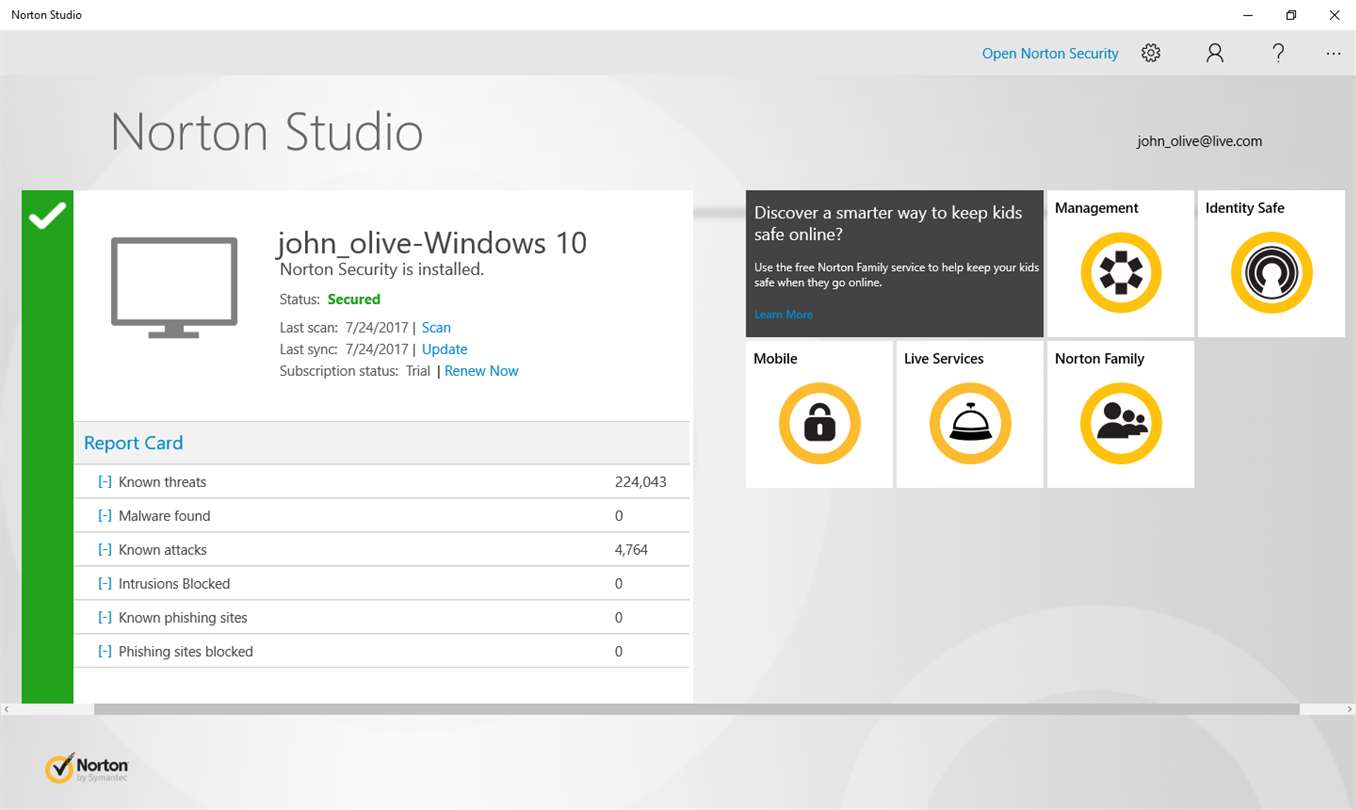Click the Secured status text
Screen dimensions: 1356x810
(354, 299)
